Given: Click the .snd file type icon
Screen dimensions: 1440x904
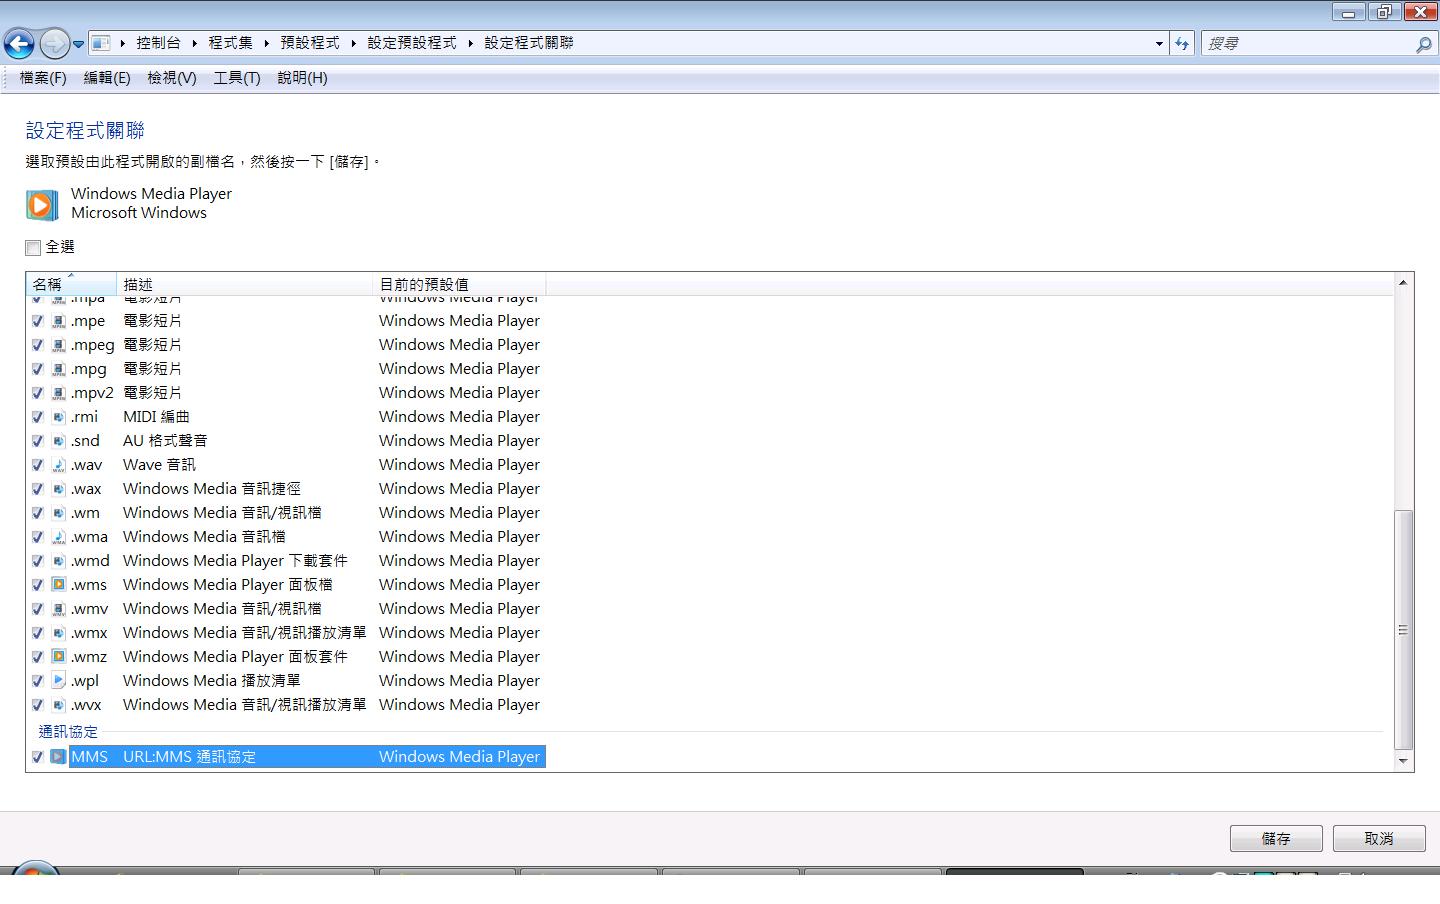Looking at the screenshot, I should pos(59,441).
